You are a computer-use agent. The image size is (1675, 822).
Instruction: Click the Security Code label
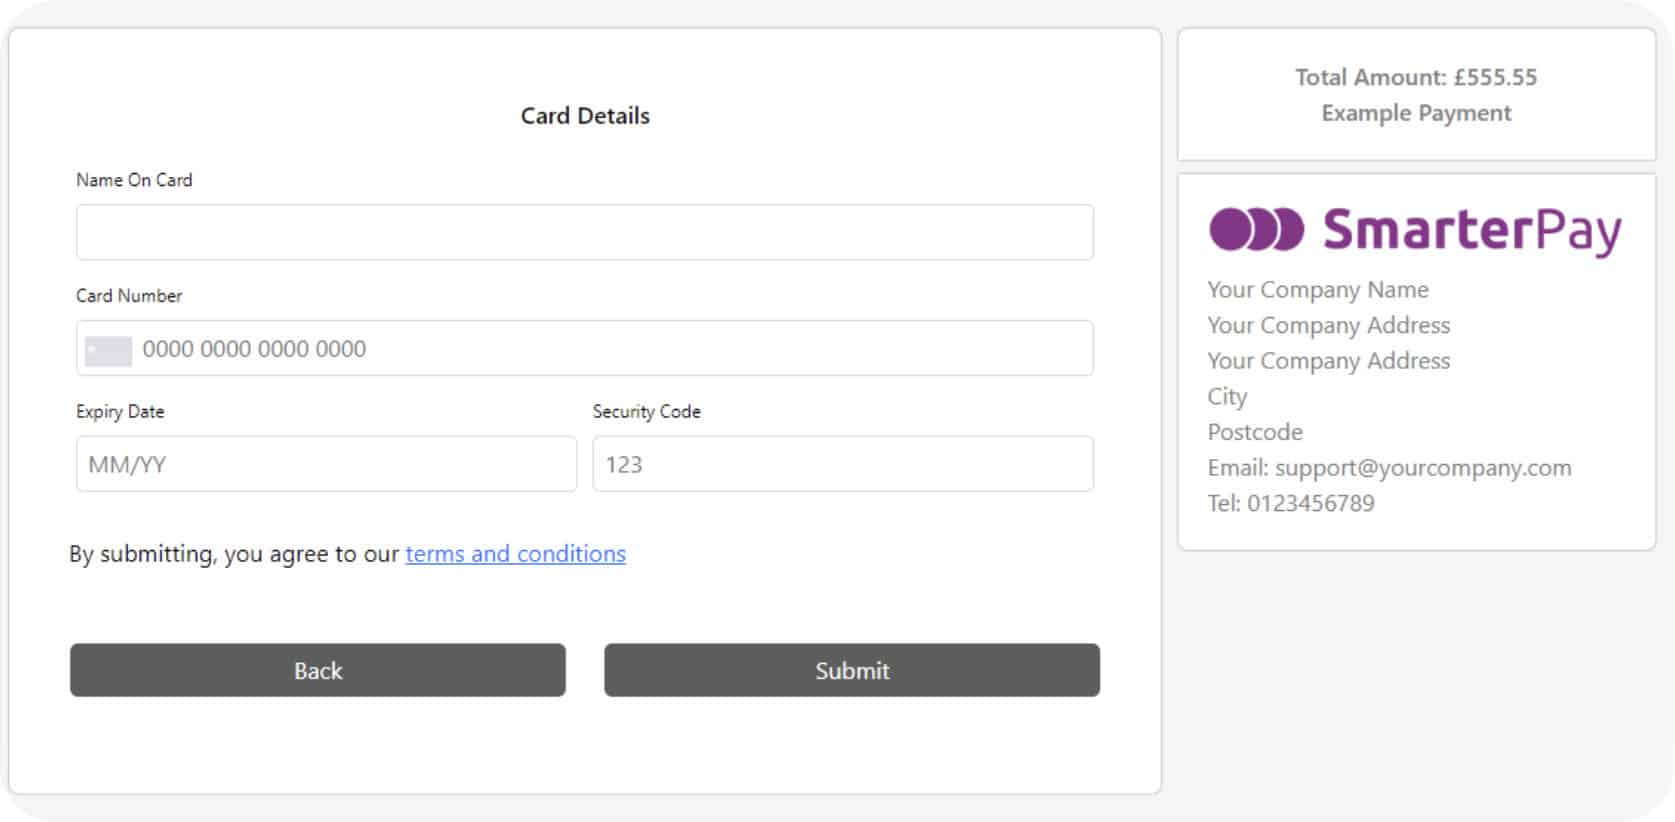646,412
